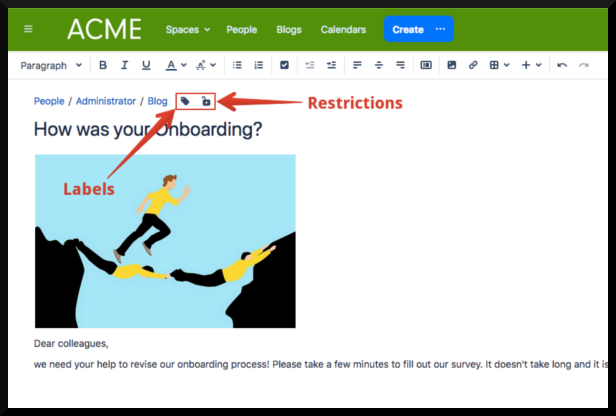Apply the text color button
Screen dimensions: 616x416
pos(171,65)
